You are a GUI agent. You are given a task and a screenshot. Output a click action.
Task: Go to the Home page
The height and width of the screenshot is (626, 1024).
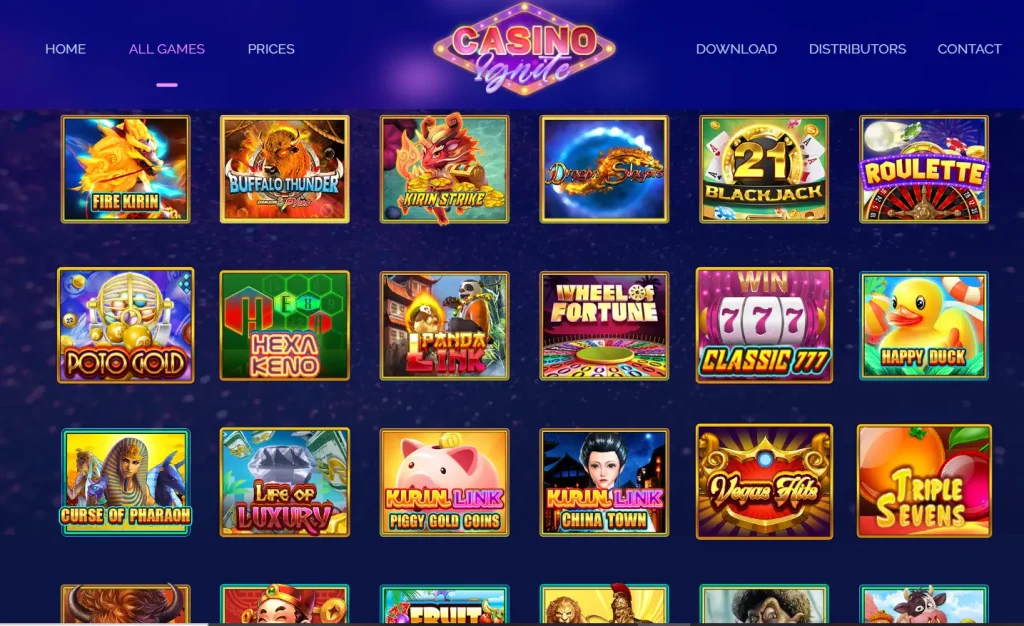[x=65, y=49]
